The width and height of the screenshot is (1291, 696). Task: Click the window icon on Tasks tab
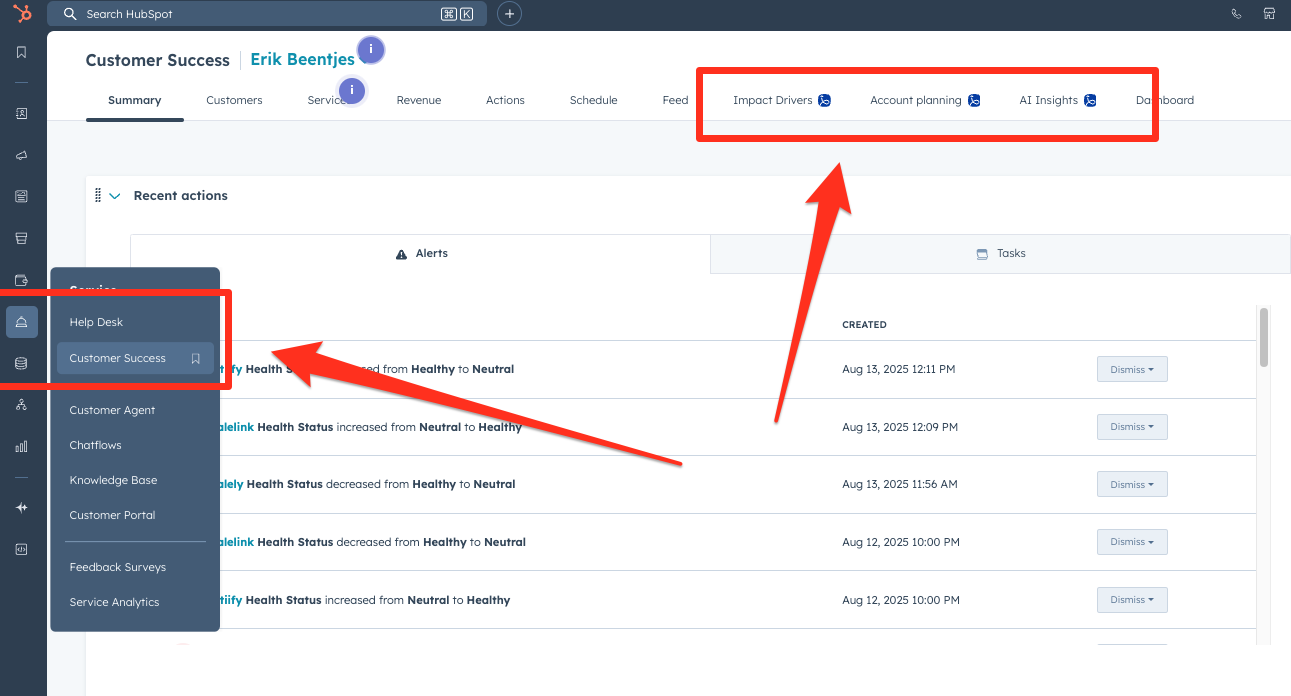982,254
